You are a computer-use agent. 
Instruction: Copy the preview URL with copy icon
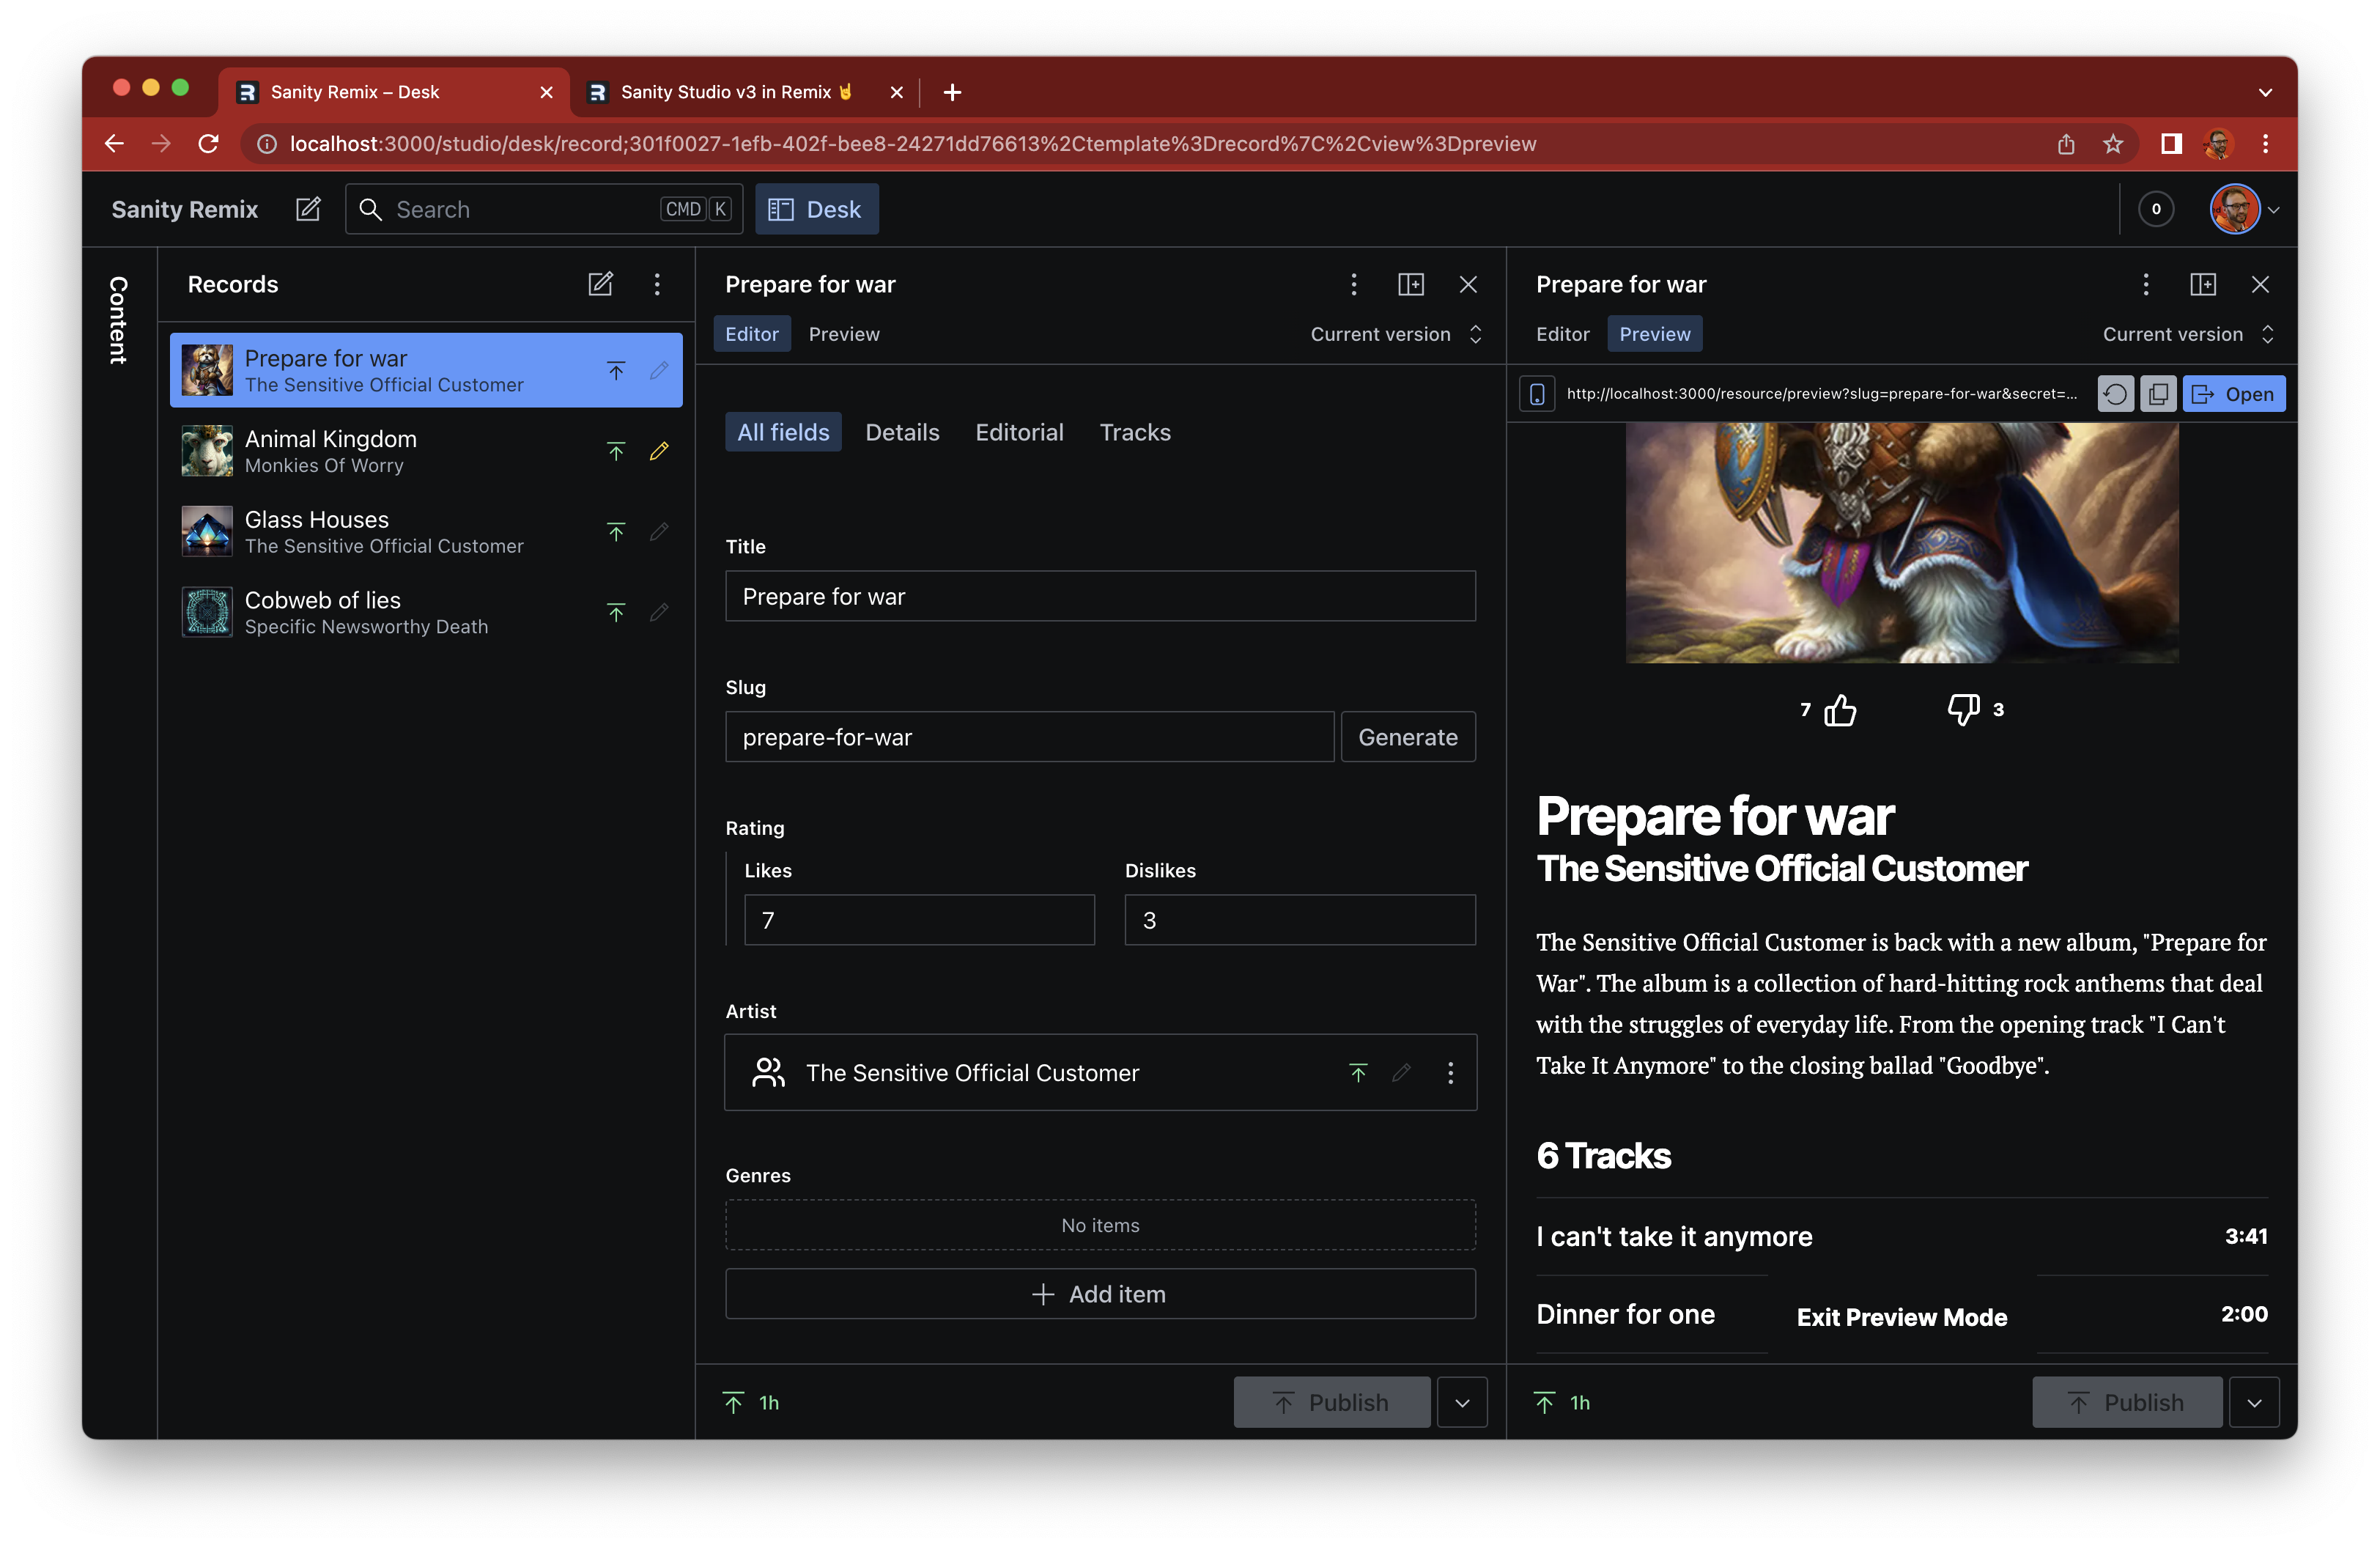pos(2158,394)
